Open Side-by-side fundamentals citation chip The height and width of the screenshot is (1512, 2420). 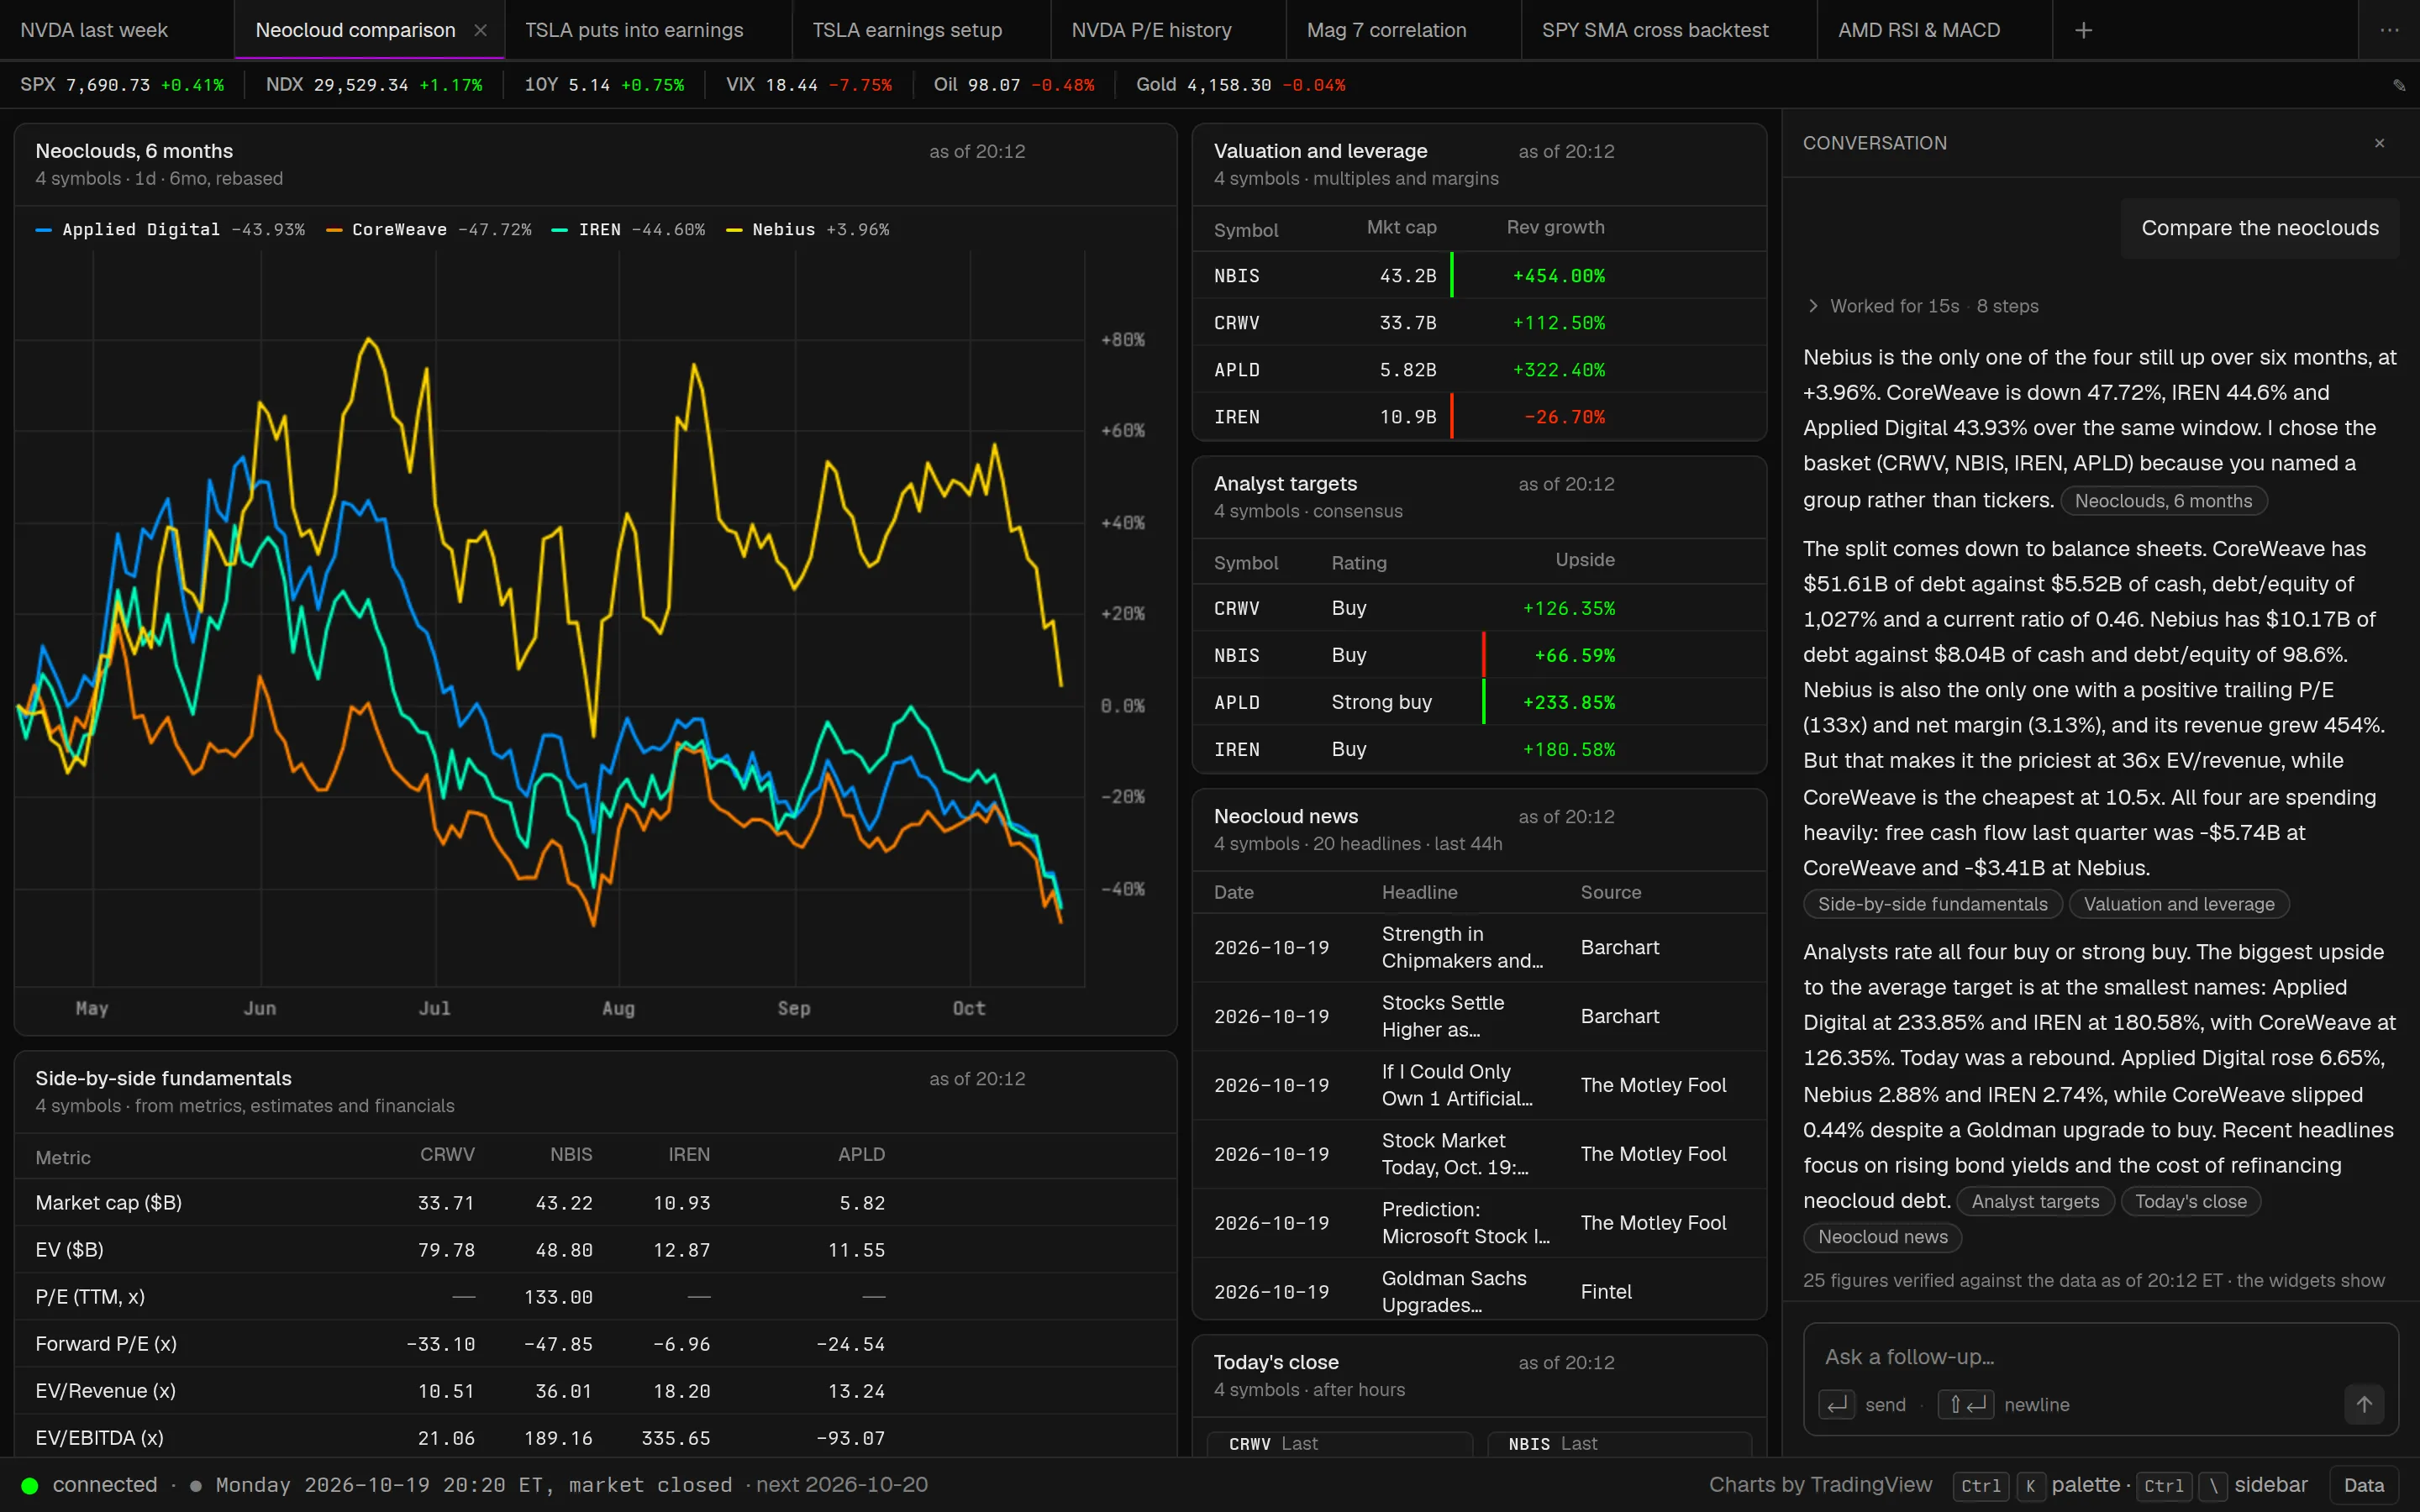[1932, 904]
